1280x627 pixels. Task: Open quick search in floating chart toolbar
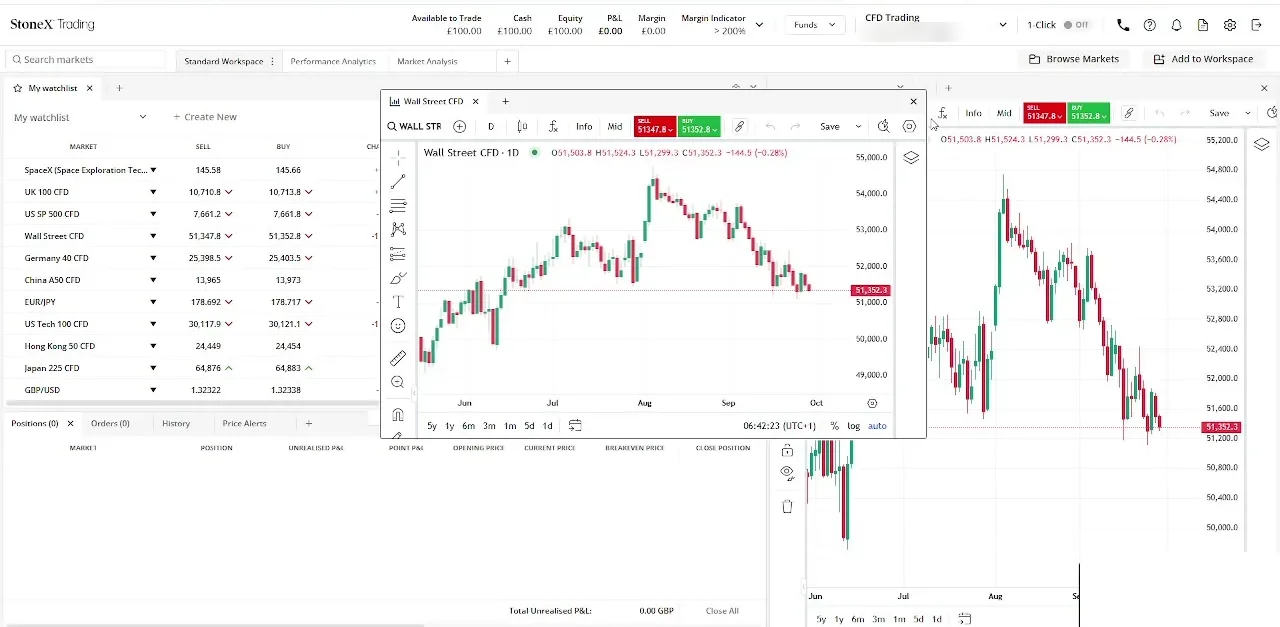coord(883,126)
